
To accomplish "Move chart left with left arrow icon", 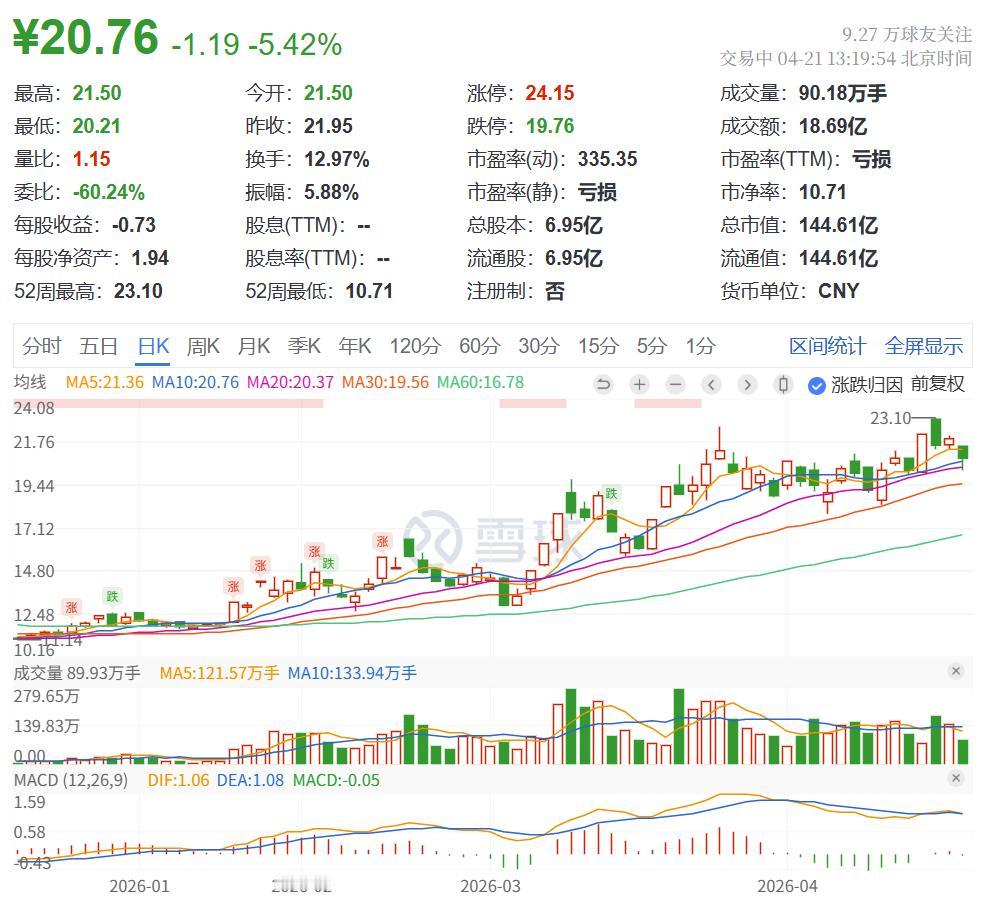I will click(x=711, y=384).
